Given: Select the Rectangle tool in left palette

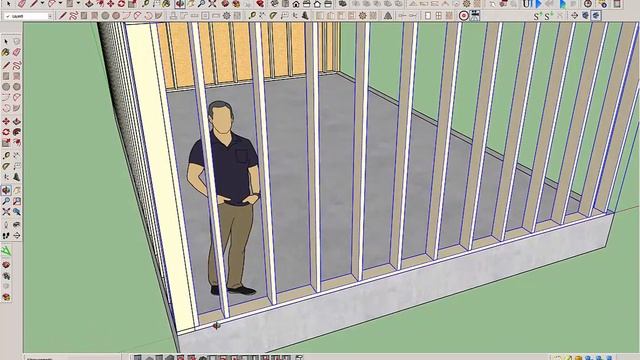Looking at the screenshot, I should point(6,76).
